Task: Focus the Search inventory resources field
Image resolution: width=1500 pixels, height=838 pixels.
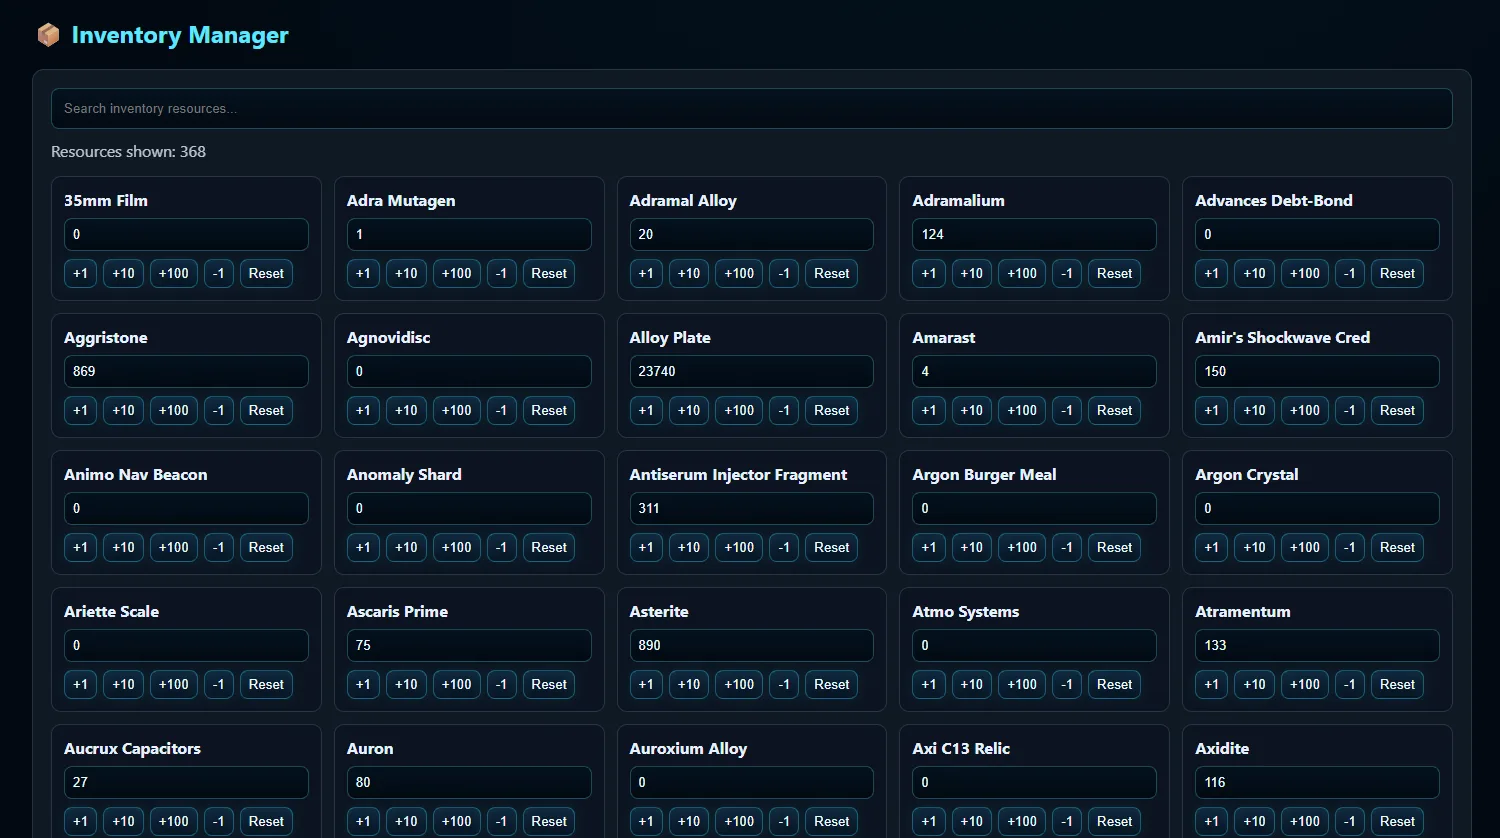Action: point(752,108)
